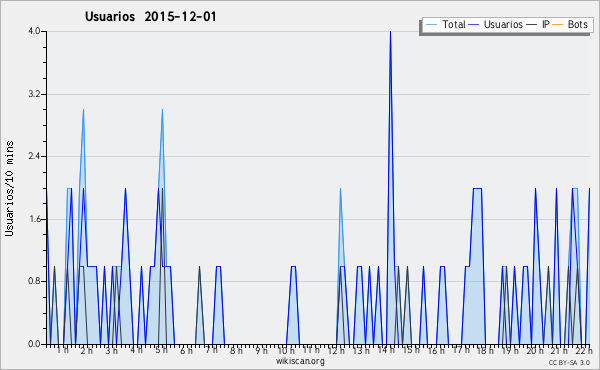Screen dimensions: 600x370
Task: Click the '18 h' x-axis label
Action: [485, 350]
